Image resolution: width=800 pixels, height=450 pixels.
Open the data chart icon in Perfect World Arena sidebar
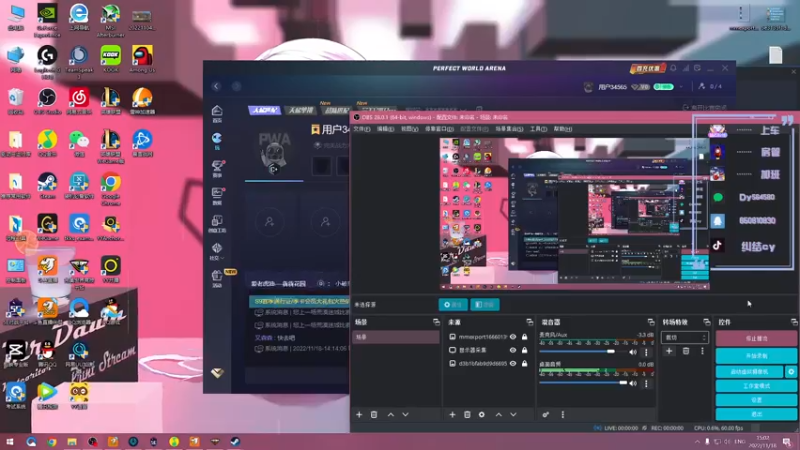tap(217, 196)
